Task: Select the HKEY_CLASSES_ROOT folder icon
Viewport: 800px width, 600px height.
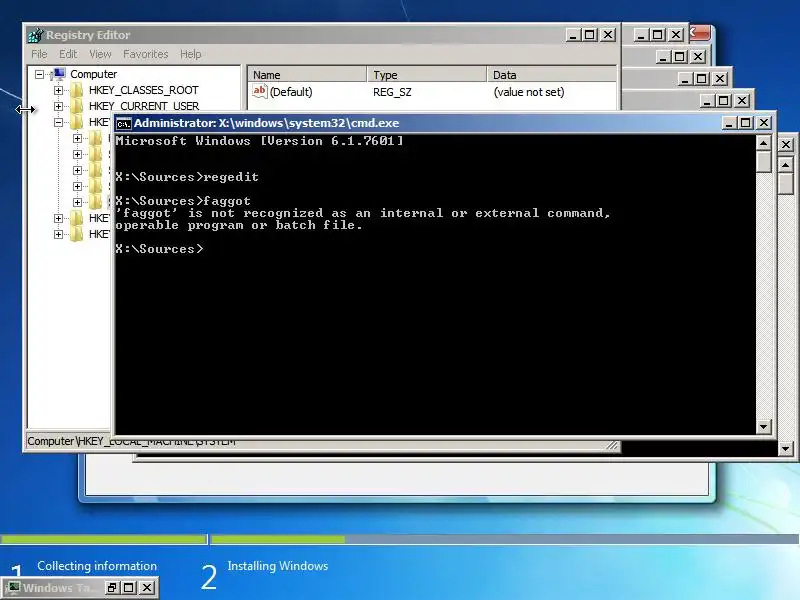Action: [77, 90]
